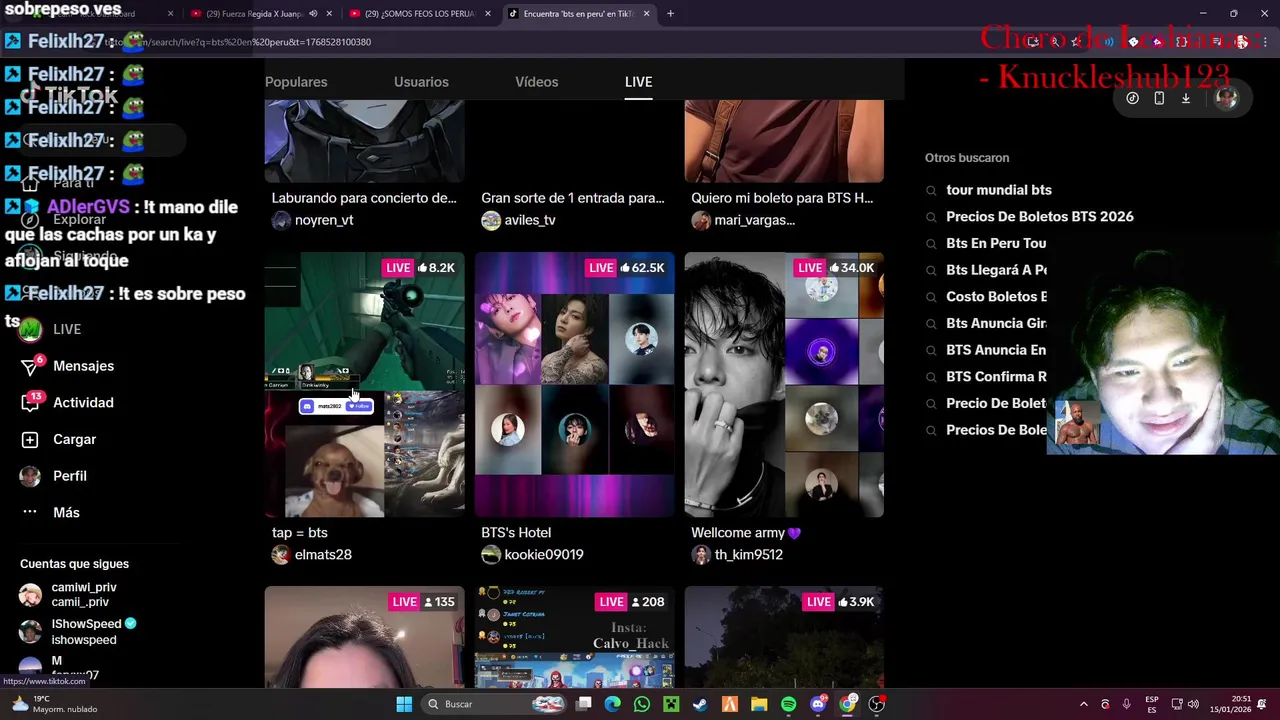The image size is (1280, 720).
Task: Open the 'Laburando para concierto' live thumbnail
Action: pos(364,141)
